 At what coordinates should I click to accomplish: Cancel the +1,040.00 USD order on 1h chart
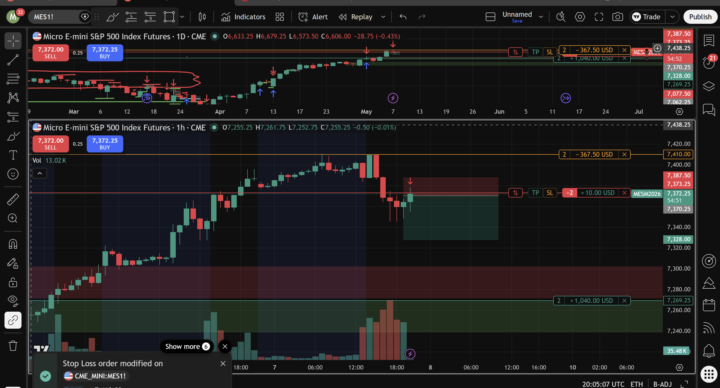pos(624,301)
